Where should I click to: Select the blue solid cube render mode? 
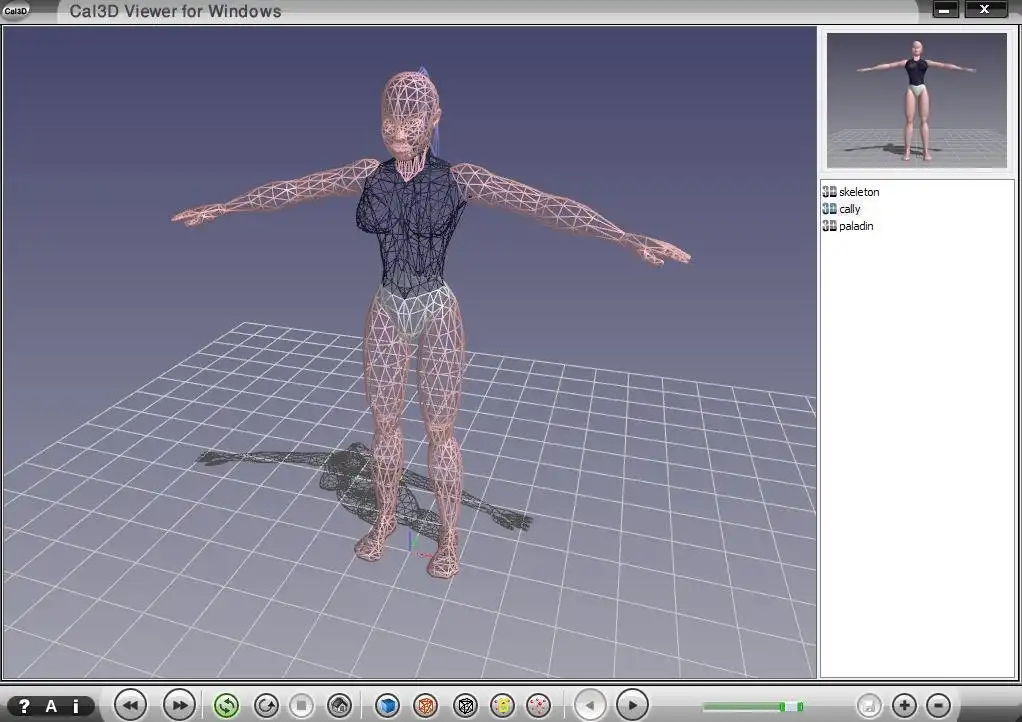click(388, 706)
